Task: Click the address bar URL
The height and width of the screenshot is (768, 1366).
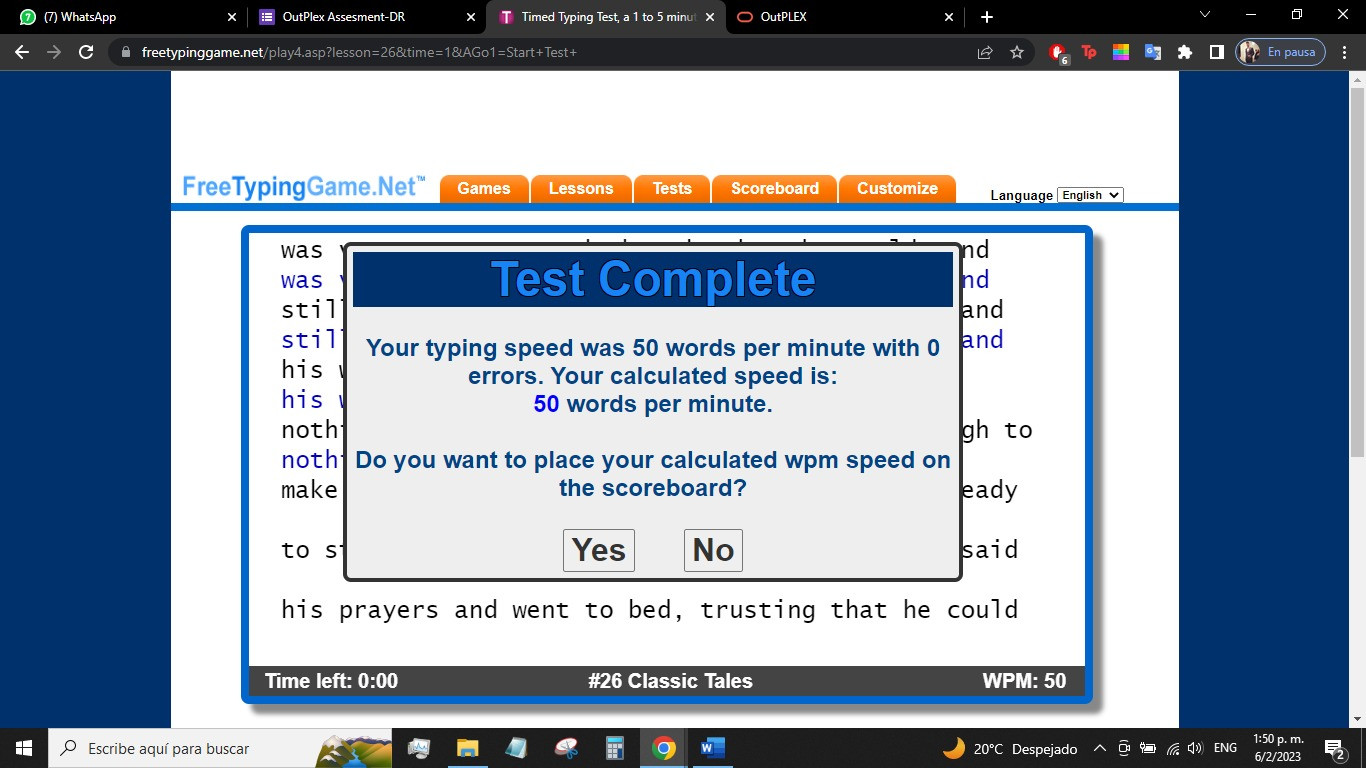Action: 357,52
